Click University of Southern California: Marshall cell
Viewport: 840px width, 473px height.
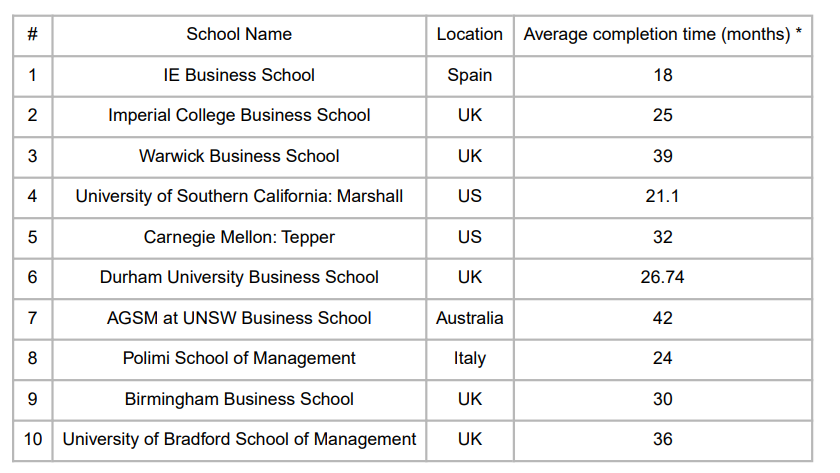point(239,197)
